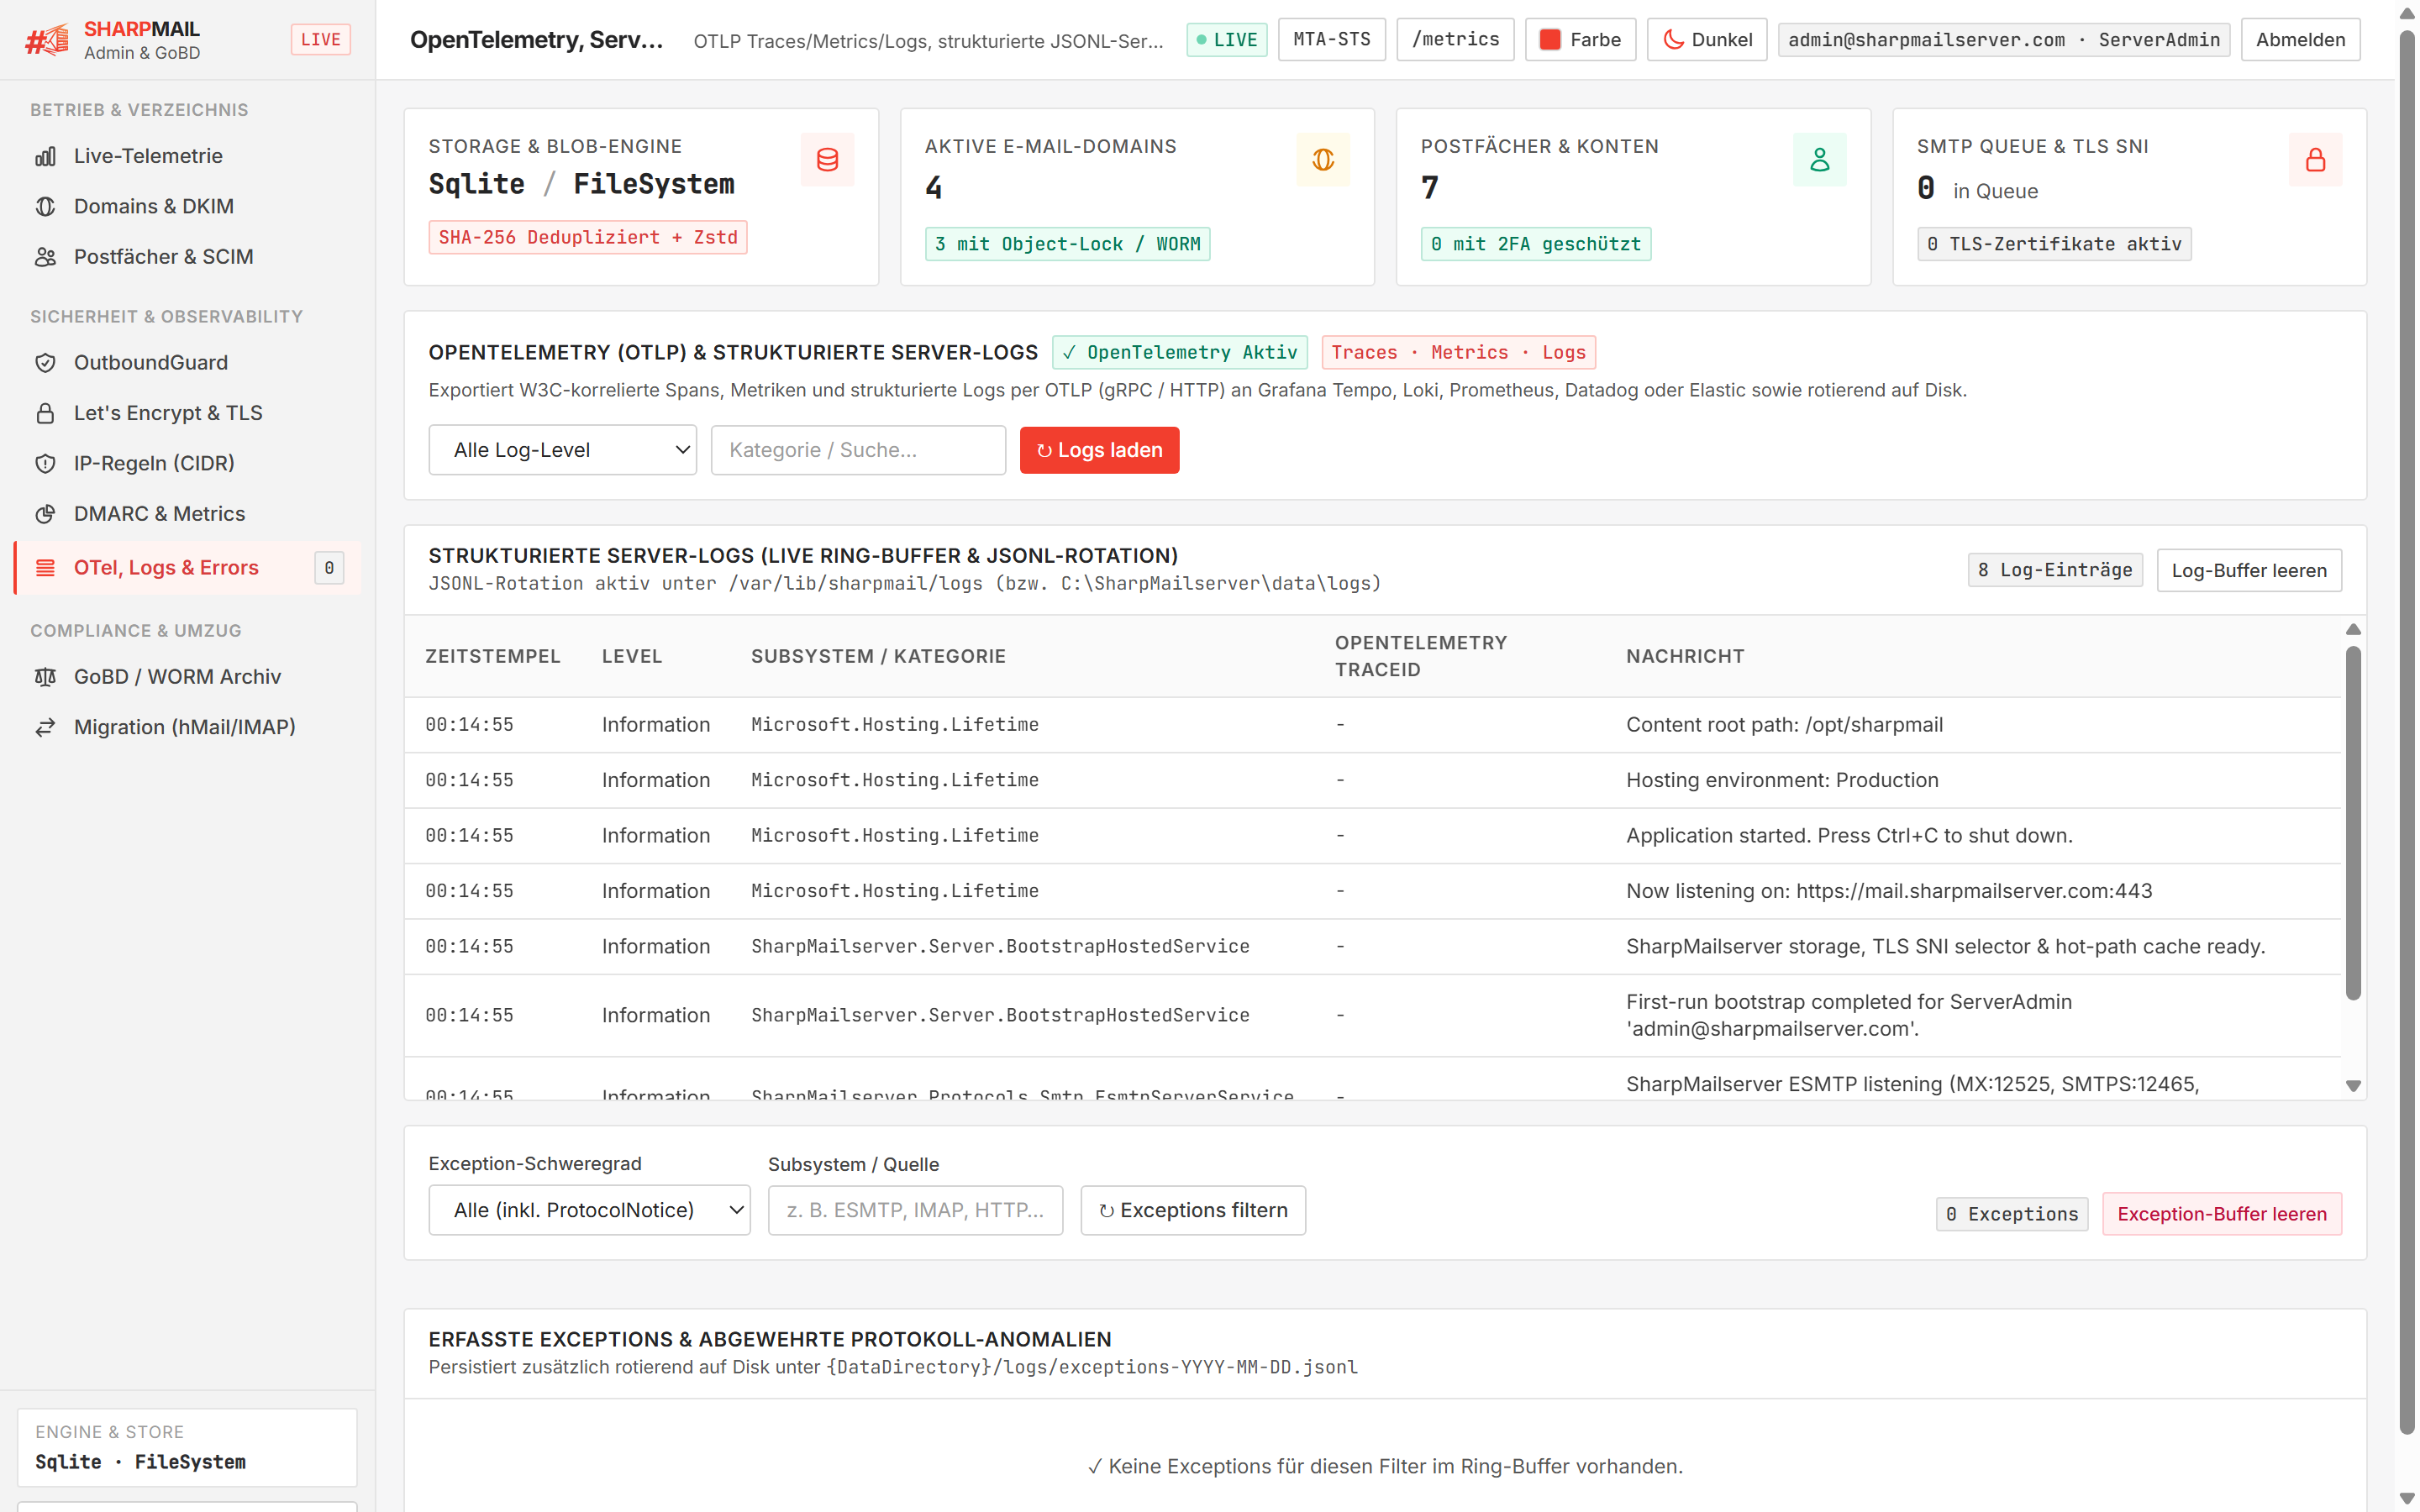Select GoBD / WORM Archiv menu item
The height and width of the screenshot is (1512, 2420).
click(x=188, y=677)
